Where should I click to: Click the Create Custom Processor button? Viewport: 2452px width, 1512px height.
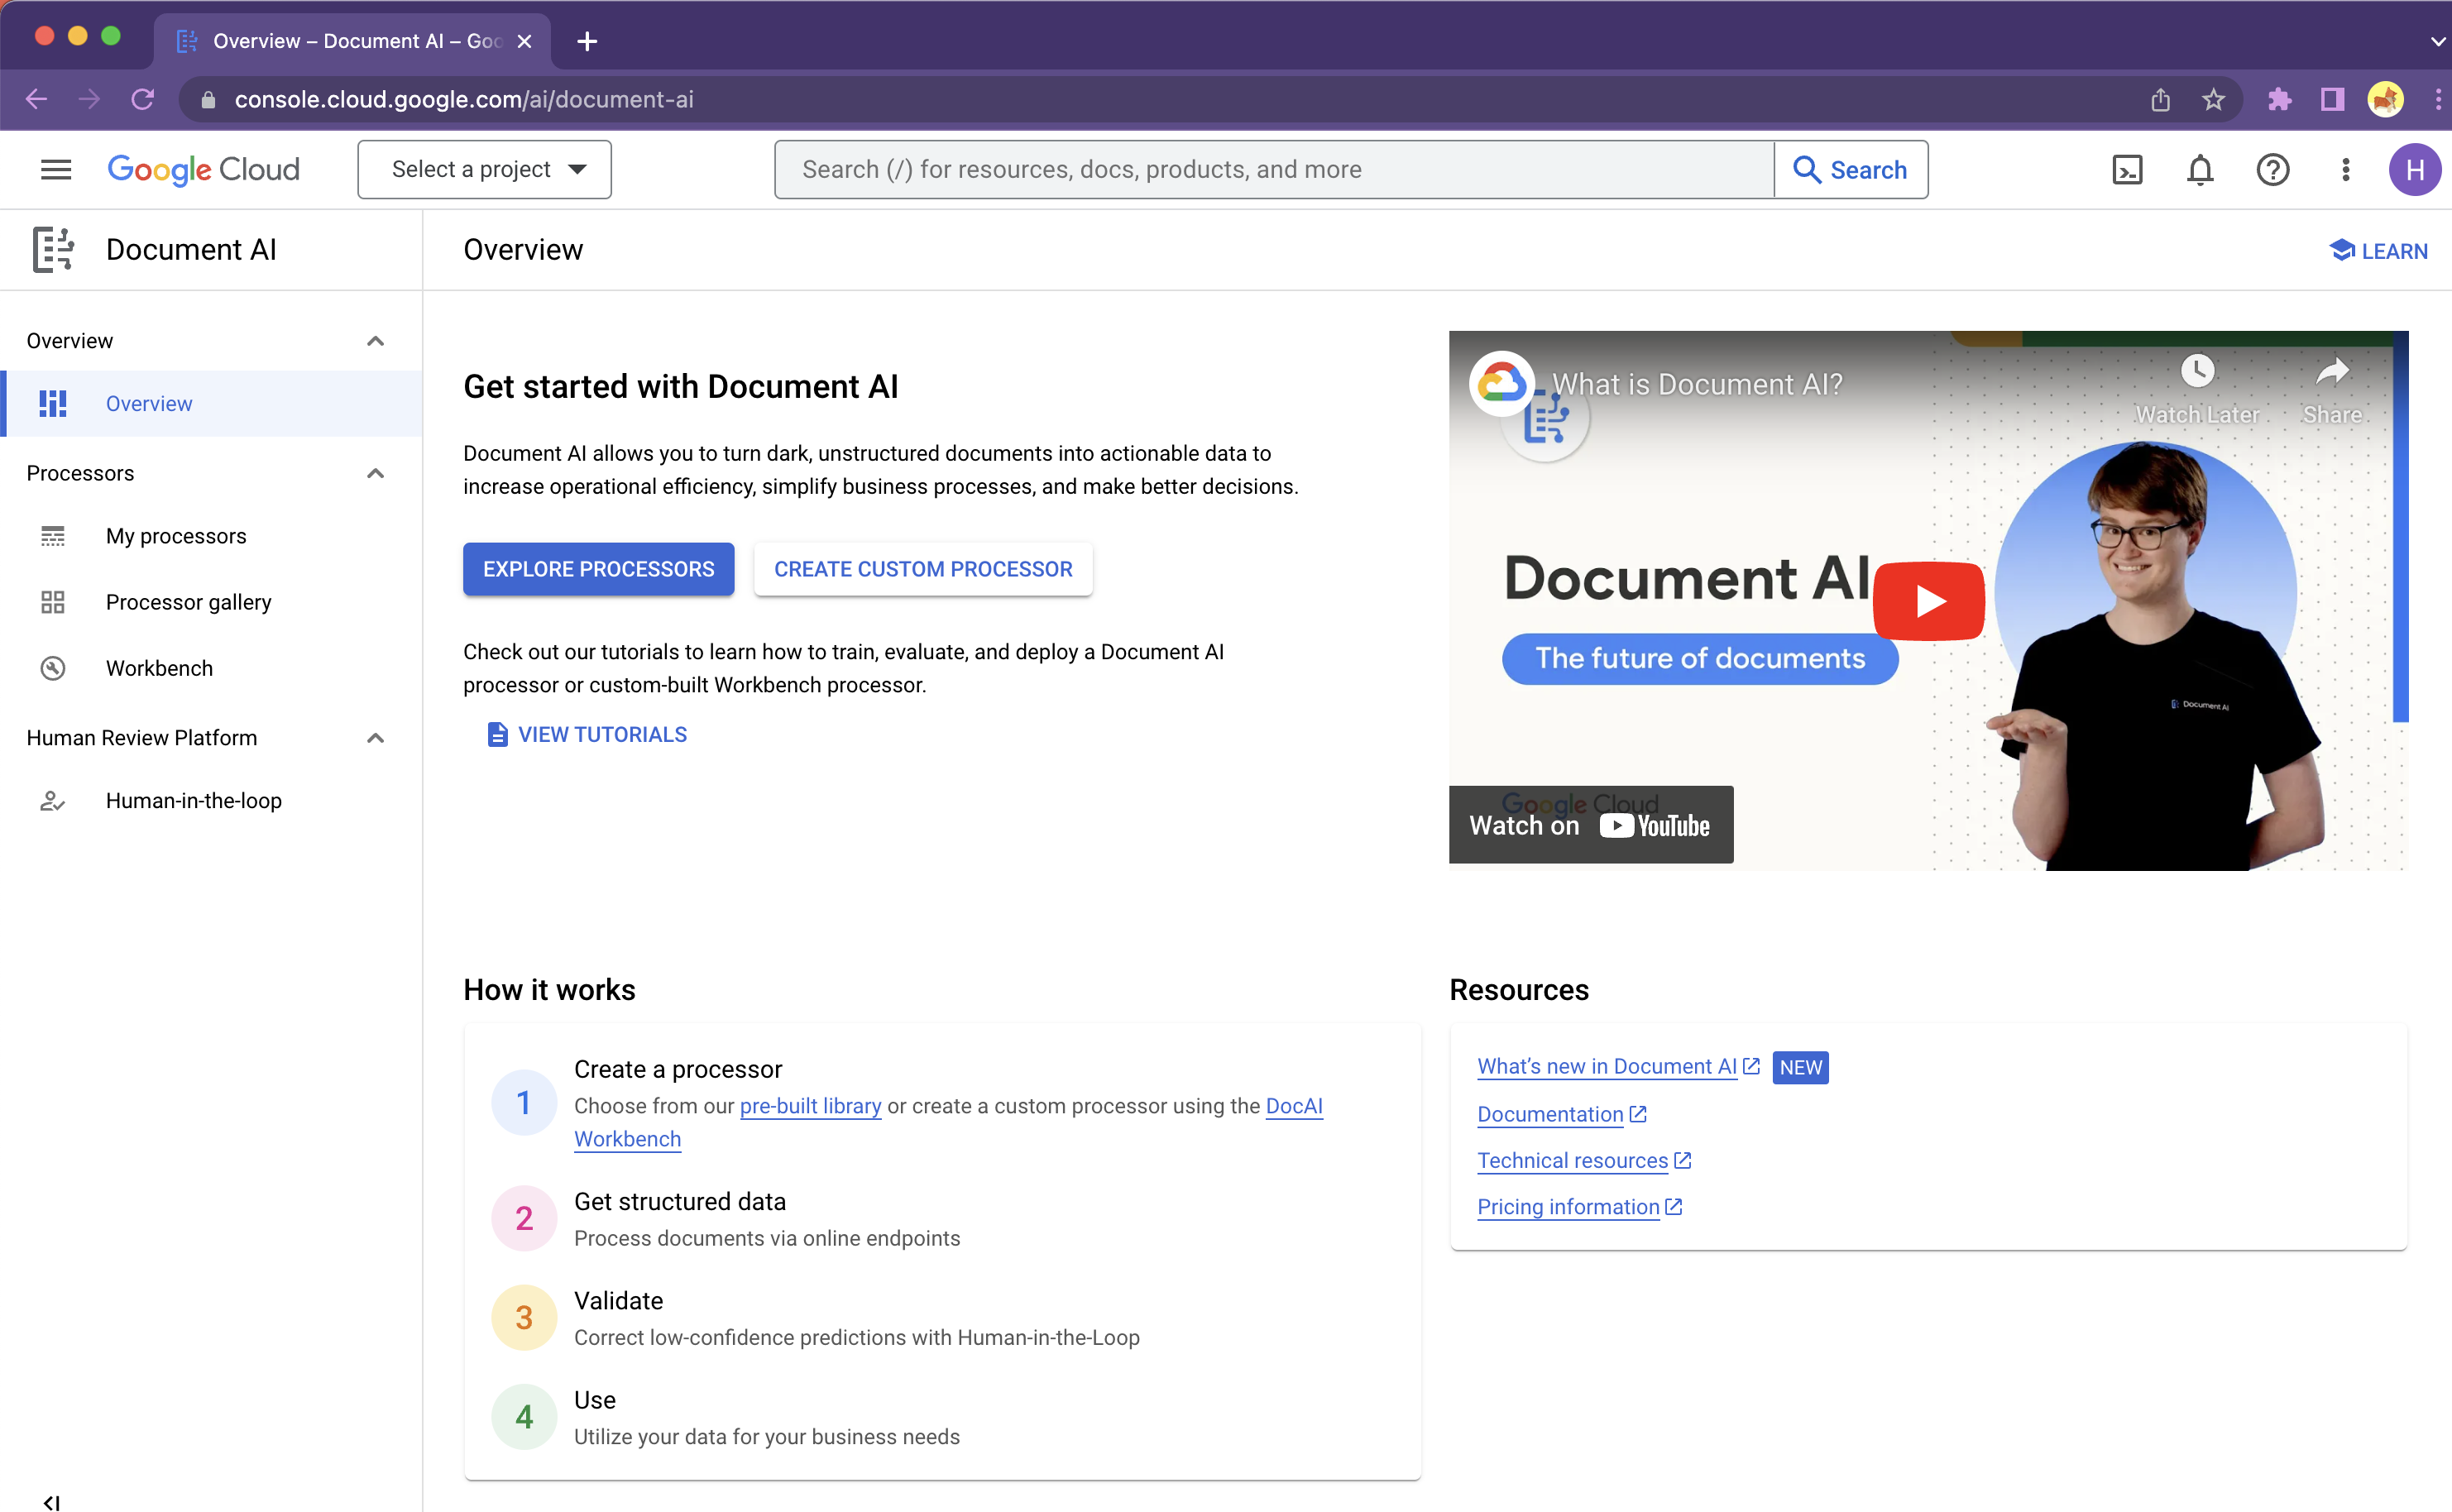tap(923, 569)
